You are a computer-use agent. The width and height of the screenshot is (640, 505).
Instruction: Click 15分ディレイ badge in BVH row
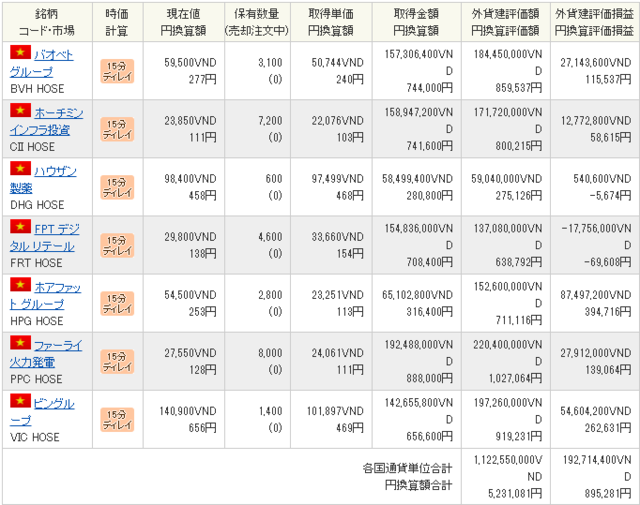[117, 71]
